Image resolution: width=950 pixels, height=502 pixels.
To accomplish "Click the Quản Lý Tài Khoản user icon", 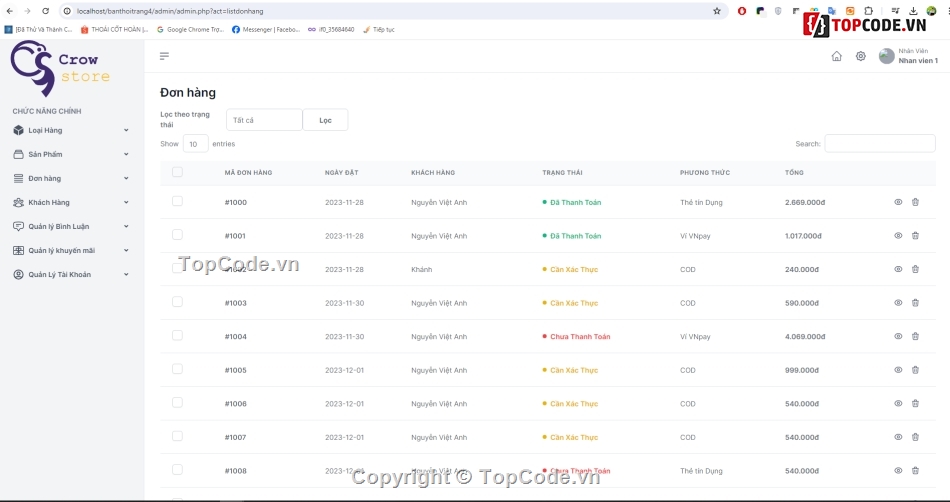I will click(18, 274).
